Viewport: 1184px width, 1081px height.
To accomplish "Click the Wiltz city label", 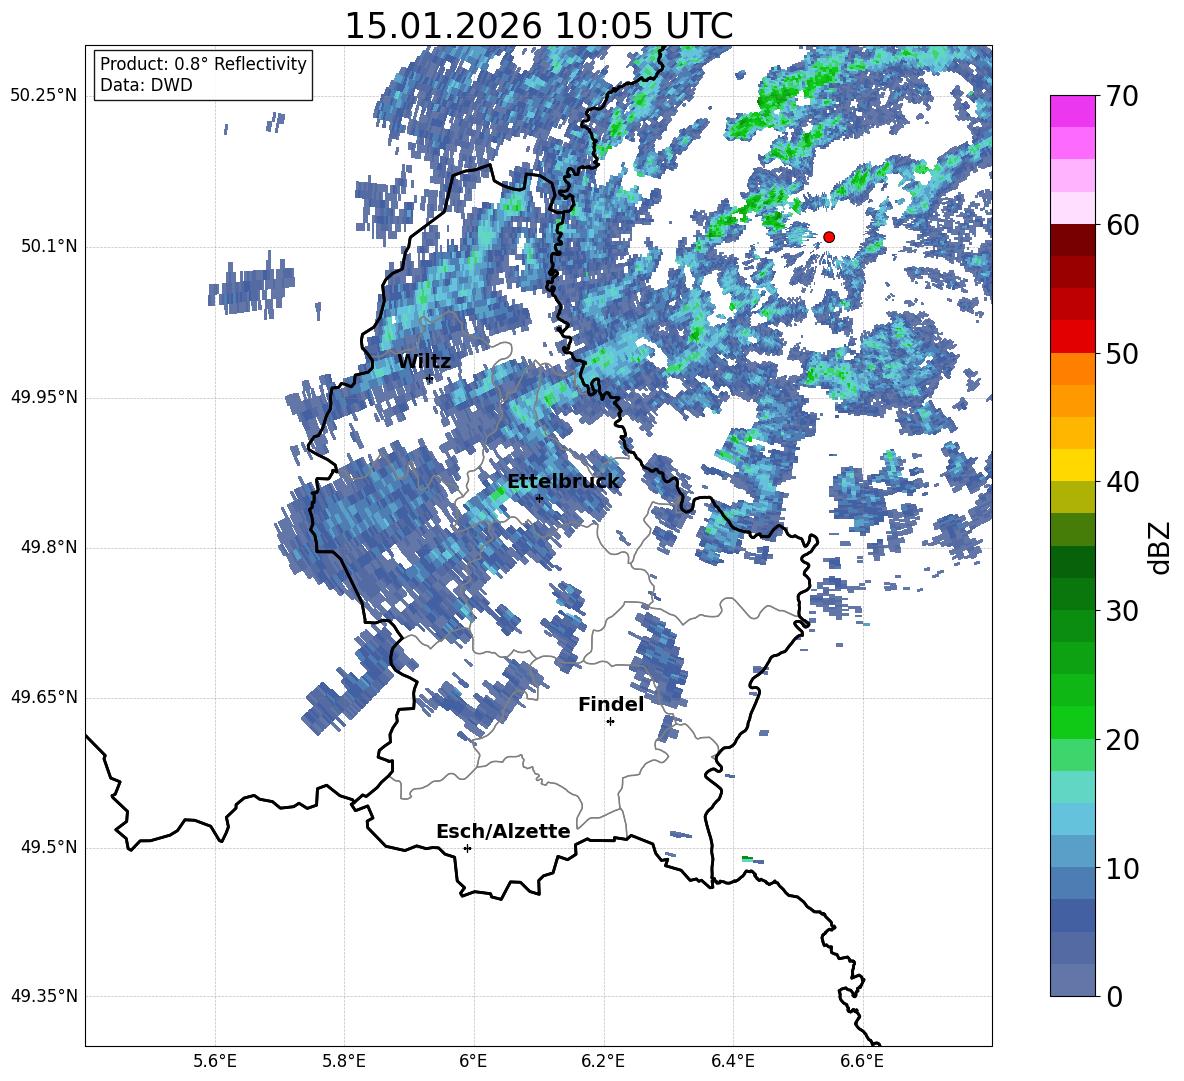I will pyautogui.click(x=424, y=362).
